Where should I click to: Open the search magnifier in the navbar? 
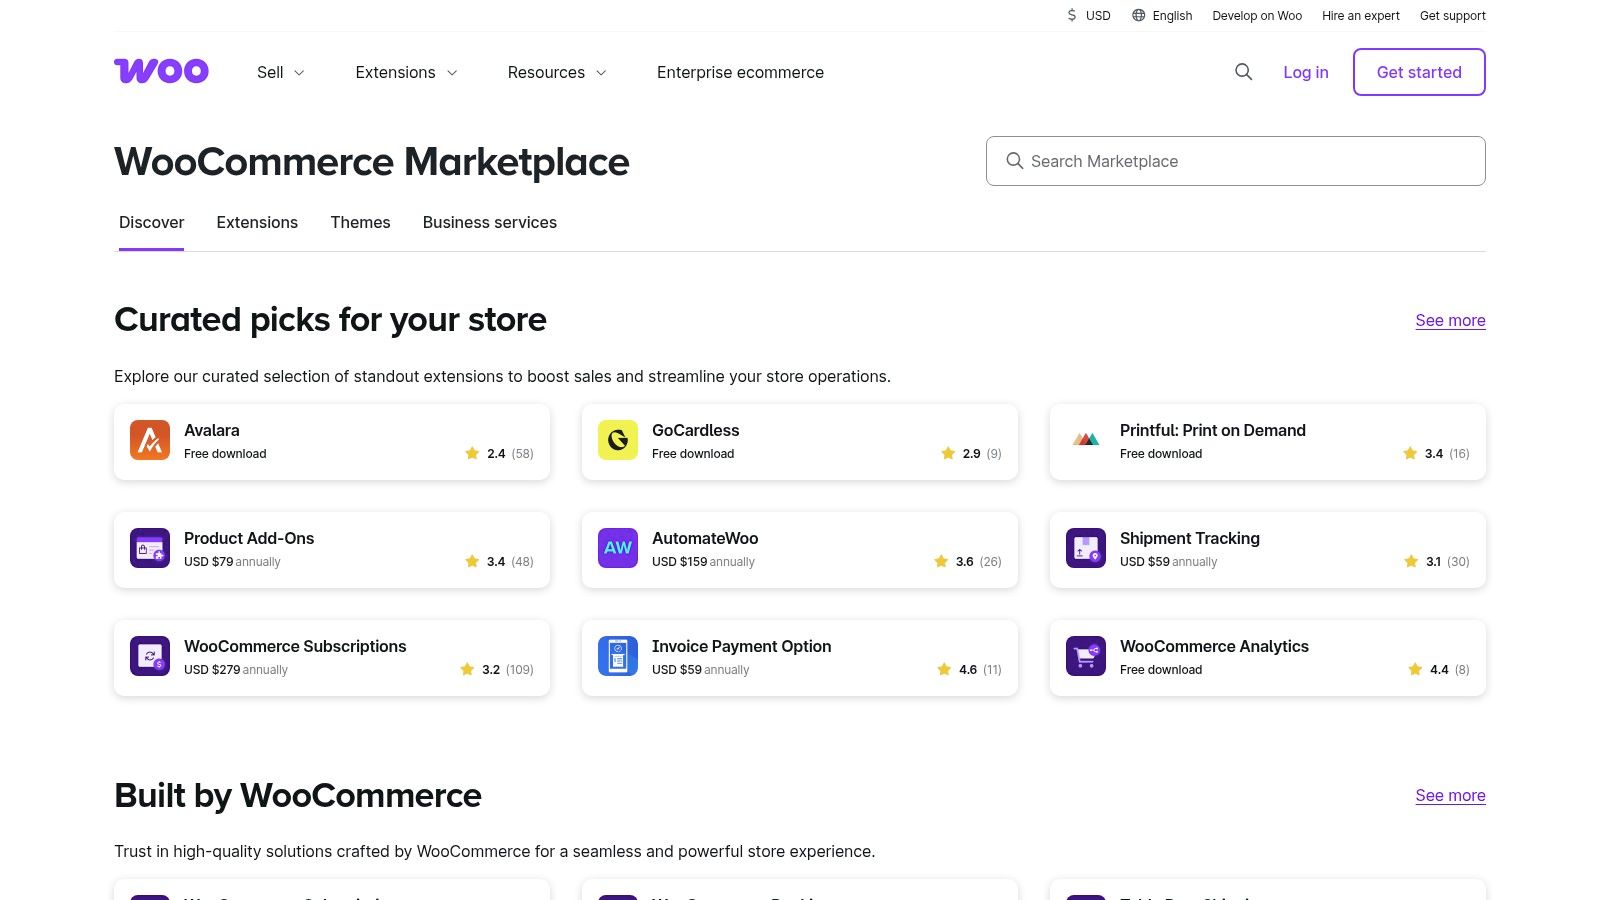[x=1243, y=72]
